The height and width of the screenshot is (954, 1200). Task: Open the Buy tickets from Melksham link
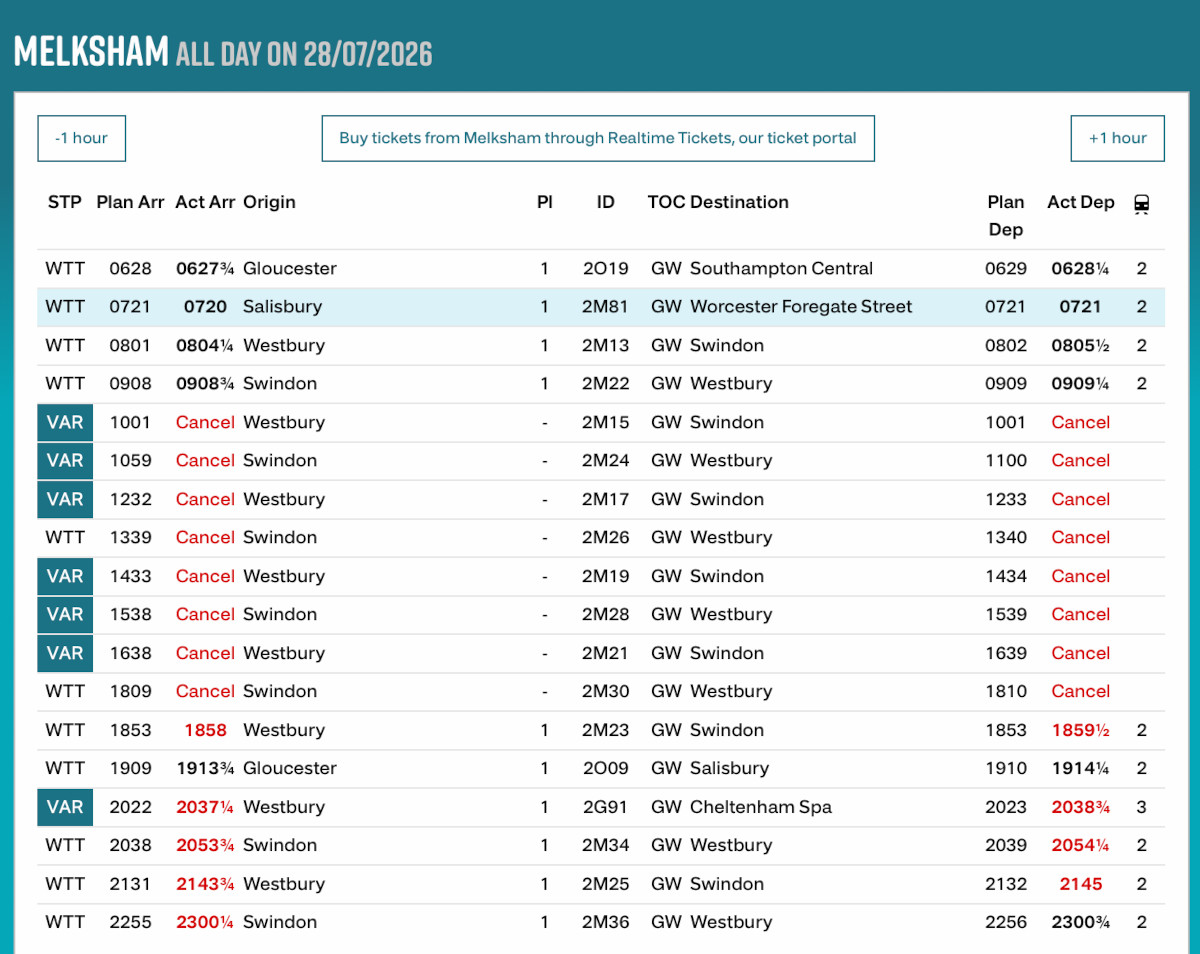click(x=598, y=138)
